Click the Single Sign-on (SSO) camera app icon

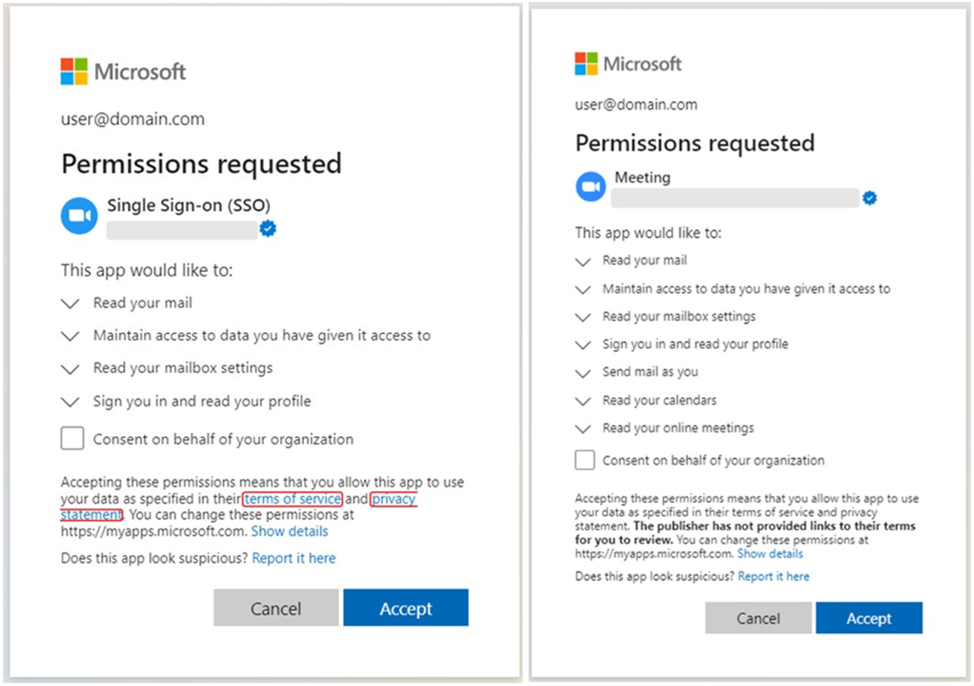coord(79,216)
